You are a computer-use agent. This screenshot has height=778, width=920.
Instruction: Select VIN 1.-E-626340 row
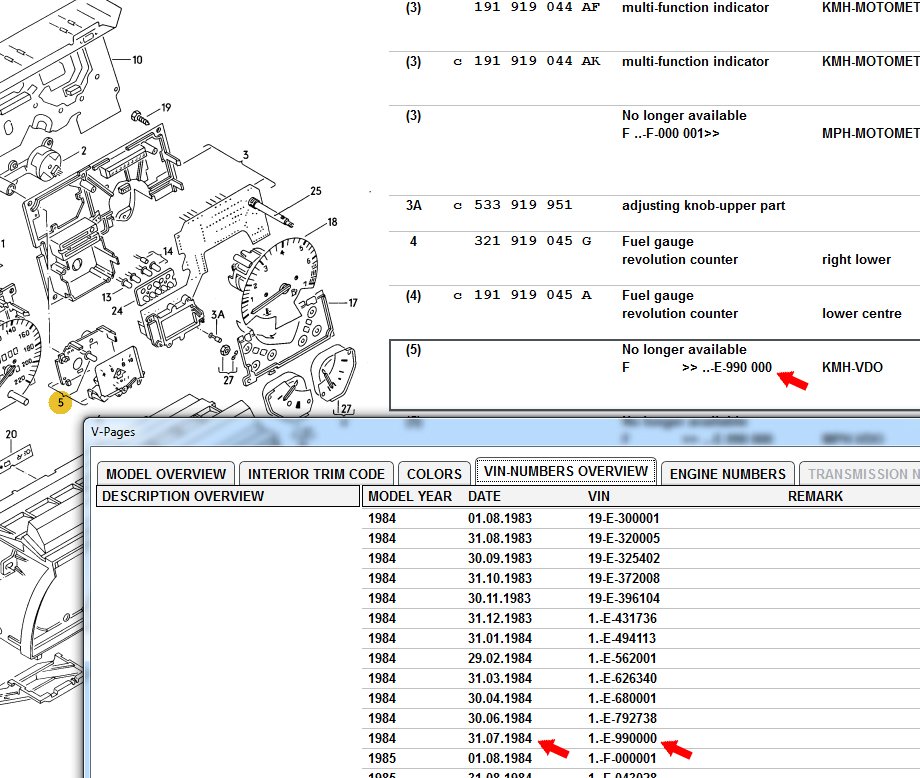point(623,678)
